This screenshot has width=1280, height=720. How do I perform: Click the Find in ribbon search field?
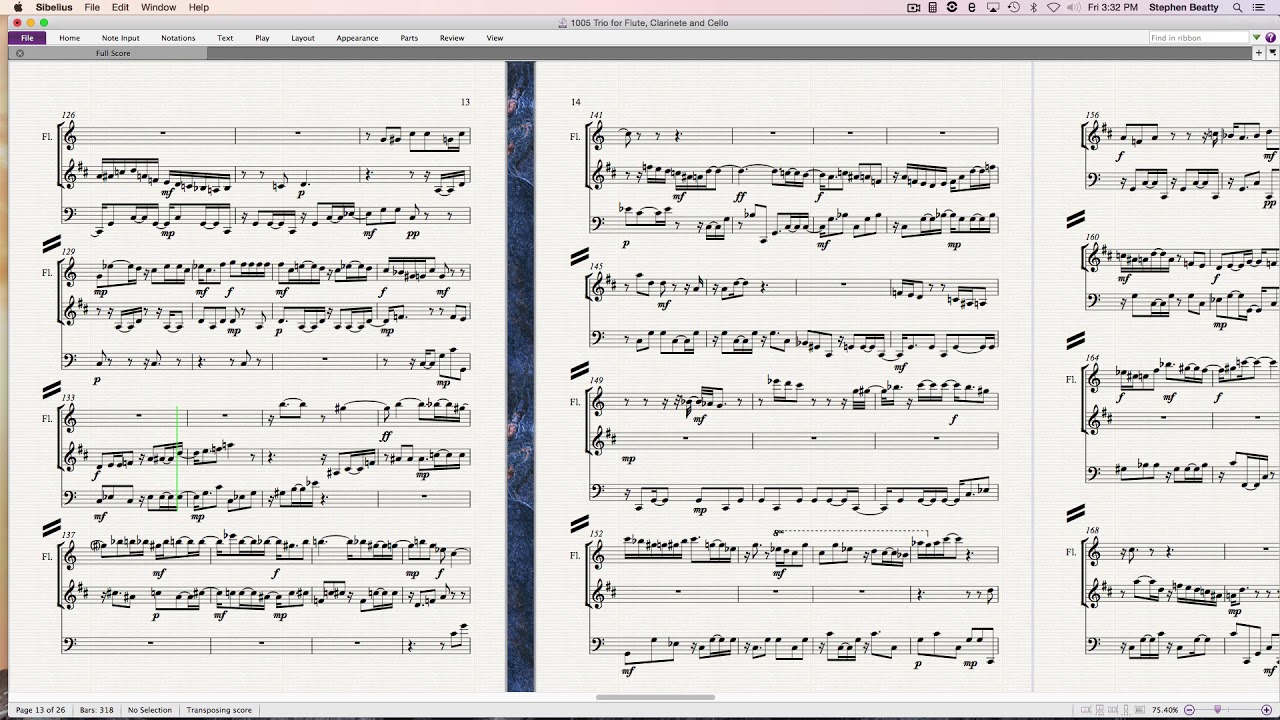tap(1198, 38)
